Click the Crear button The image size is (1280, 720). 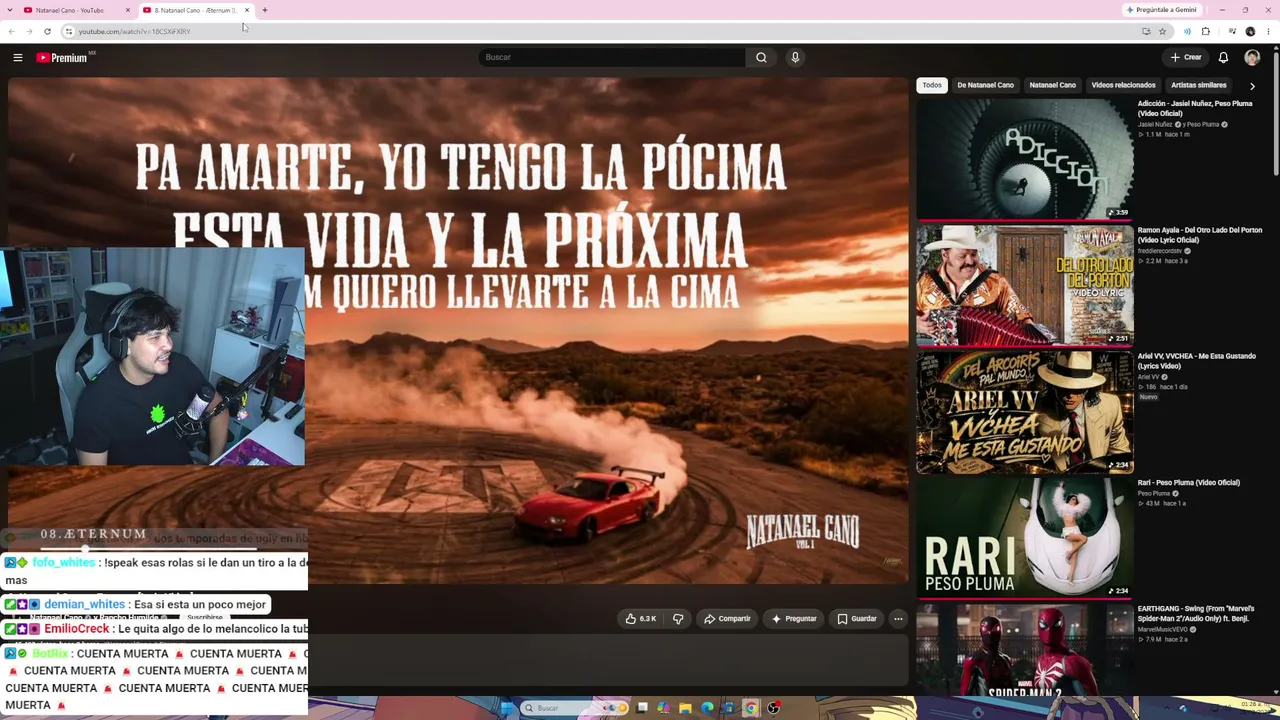pos(1186,58)
